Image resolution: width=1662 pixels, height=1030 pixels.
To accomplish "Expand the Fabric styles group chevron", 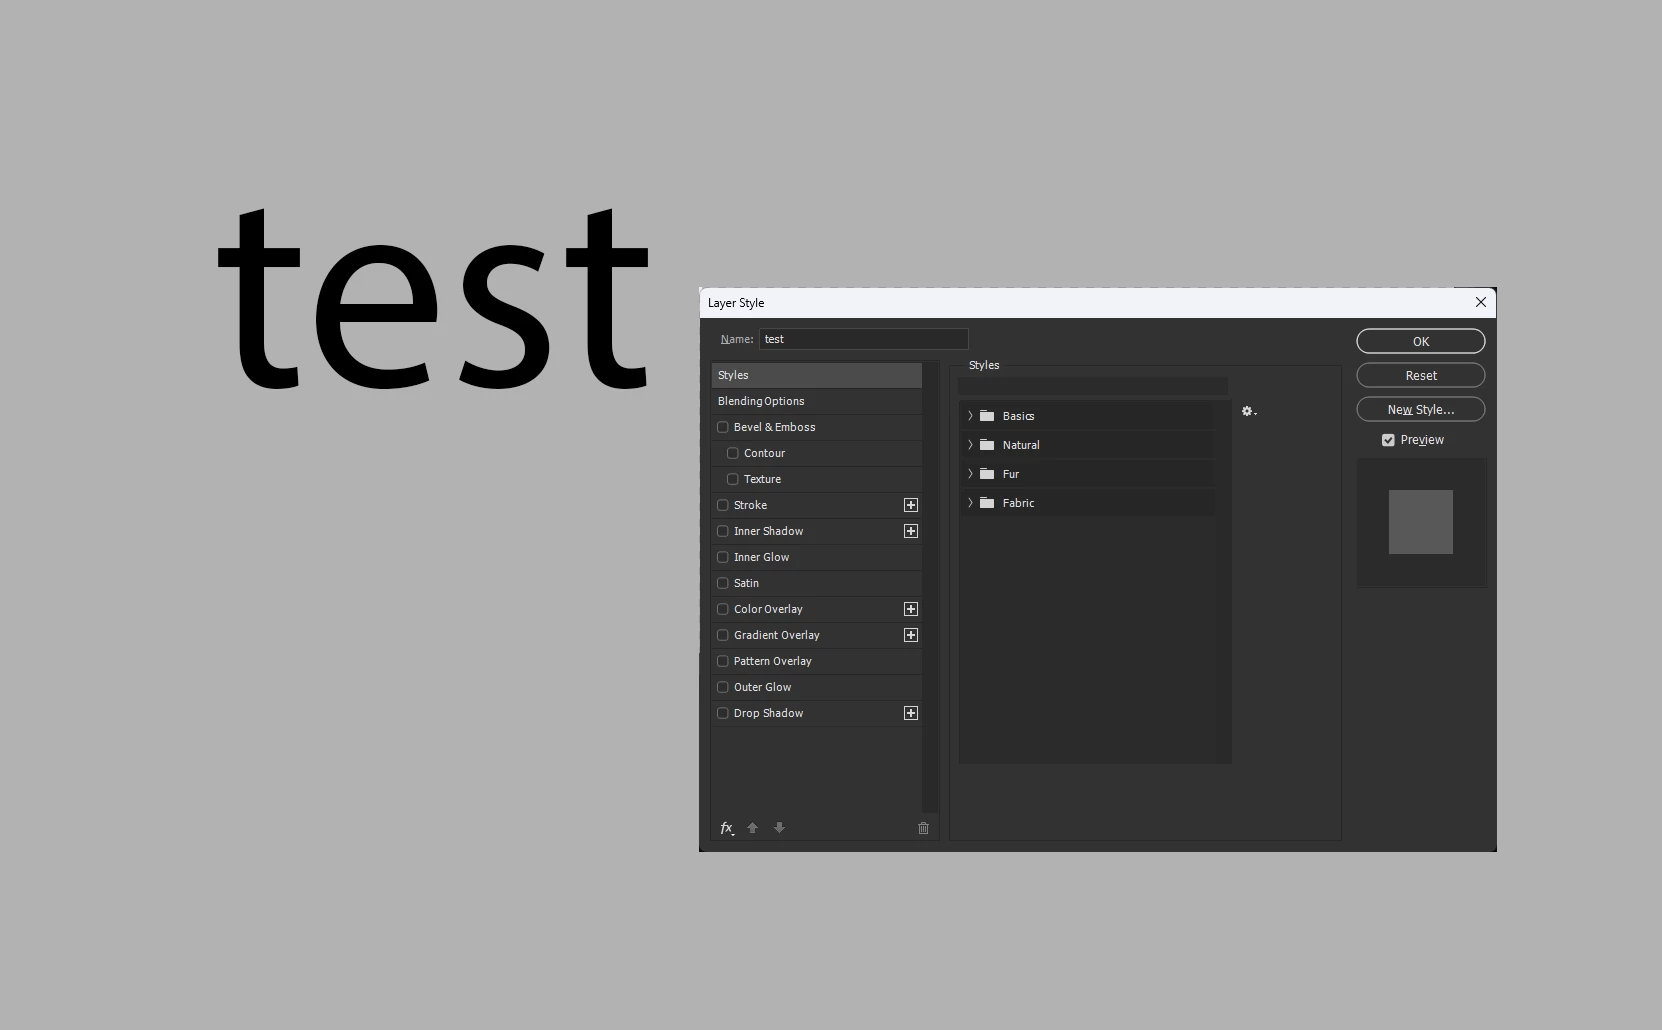I will [970, 503].
